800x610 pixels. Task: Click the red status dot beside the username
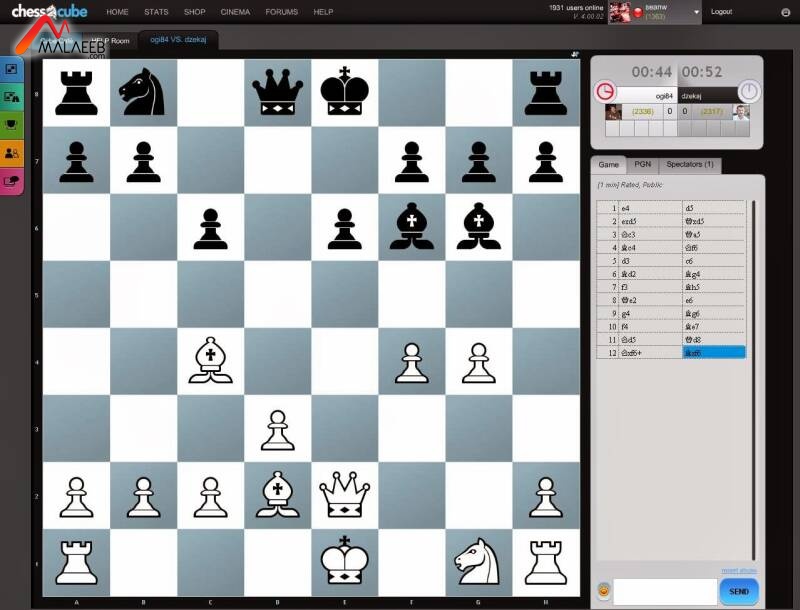pyautogui.click(x=637, y=12)
